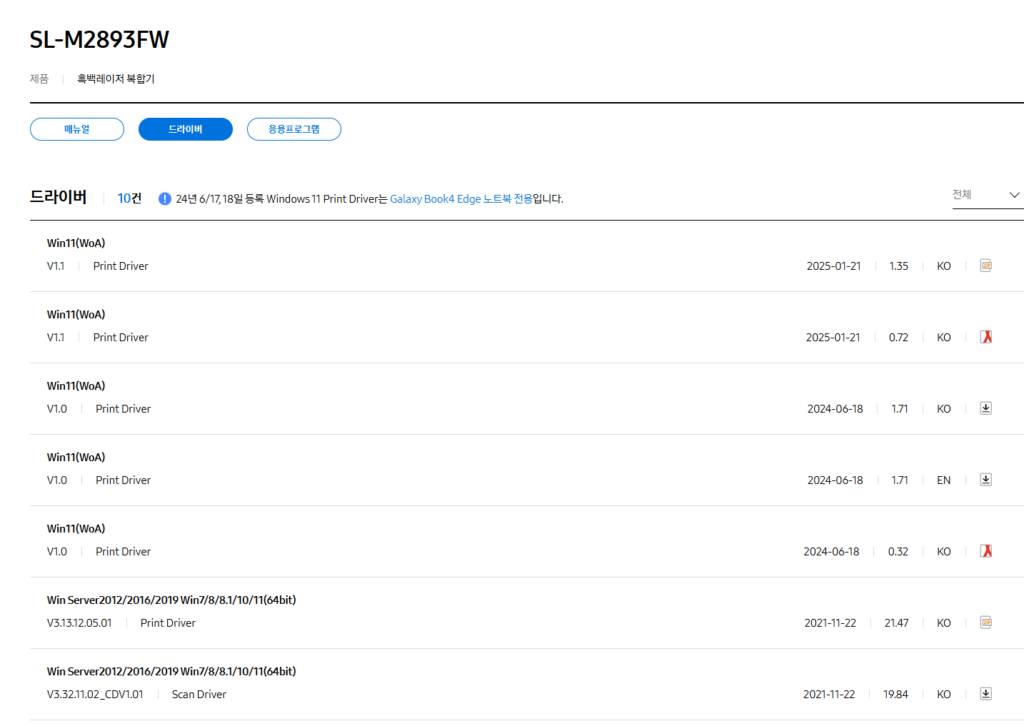Download the V1.0 KO driver sized 1.71
The width and height of the screenshot is (1024, 726).
tap(985, 408)
